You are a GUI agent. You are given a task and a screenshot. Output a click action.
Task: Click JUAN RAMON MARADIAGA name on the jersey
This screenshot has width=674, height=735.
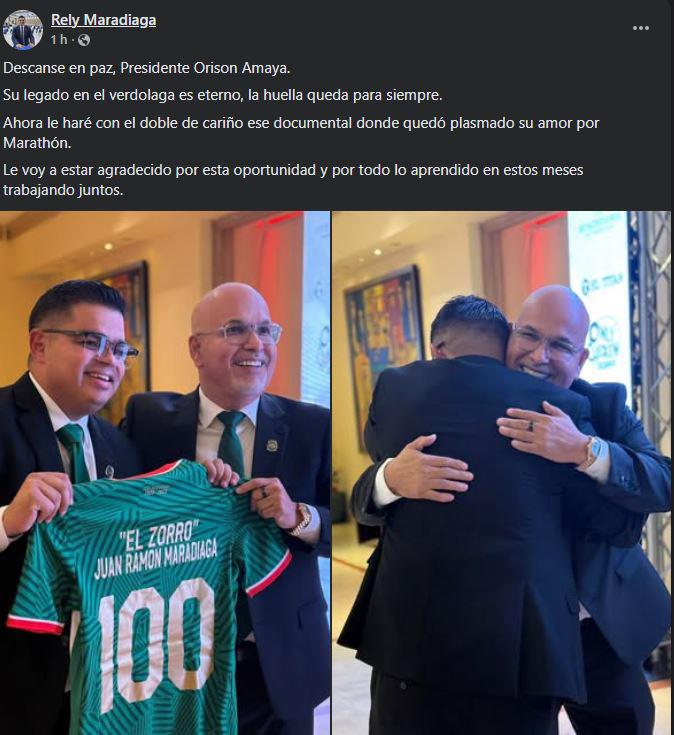(x=156, y=559)
